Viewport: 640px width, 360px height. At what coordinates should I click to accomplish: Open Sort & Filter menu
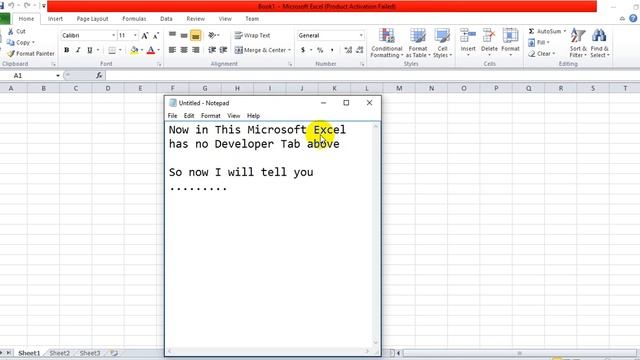[578, 43]
